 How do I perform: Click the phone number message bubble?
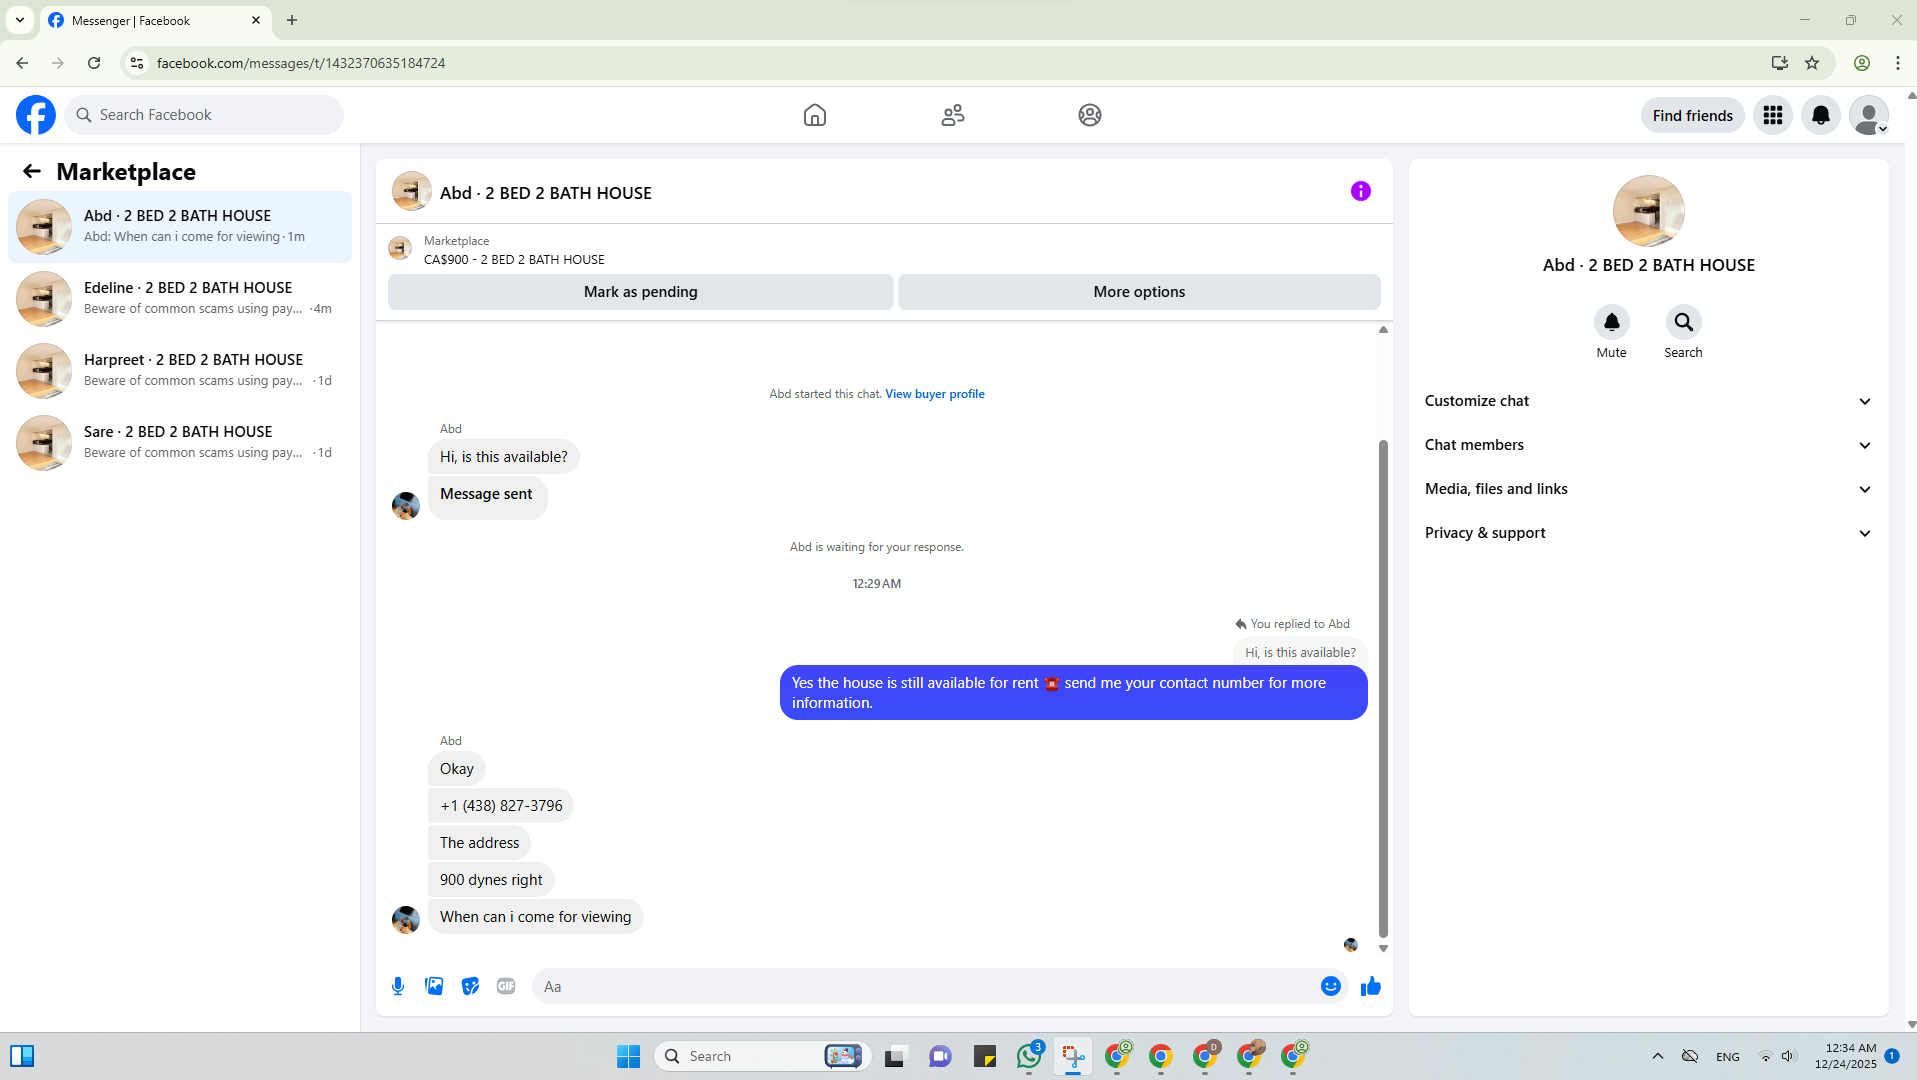tap(501, 806)
